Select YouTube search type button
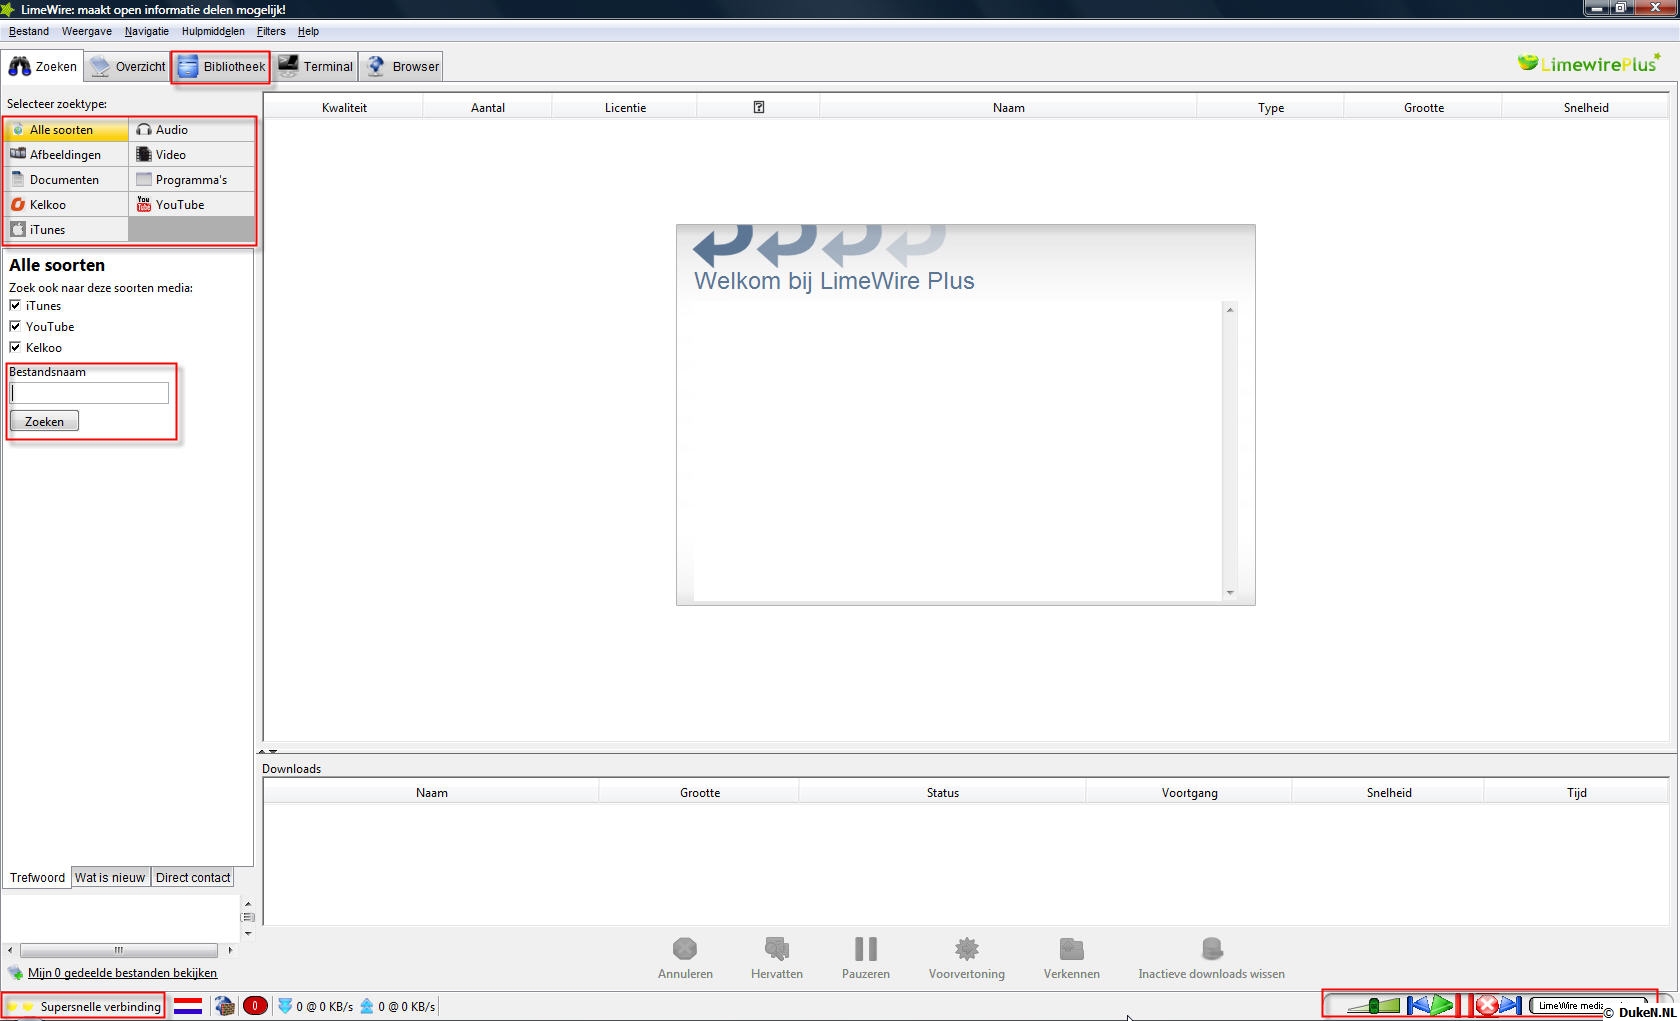The width and height of the screenshot is (1680, 1021). click(x=191, y=205)
